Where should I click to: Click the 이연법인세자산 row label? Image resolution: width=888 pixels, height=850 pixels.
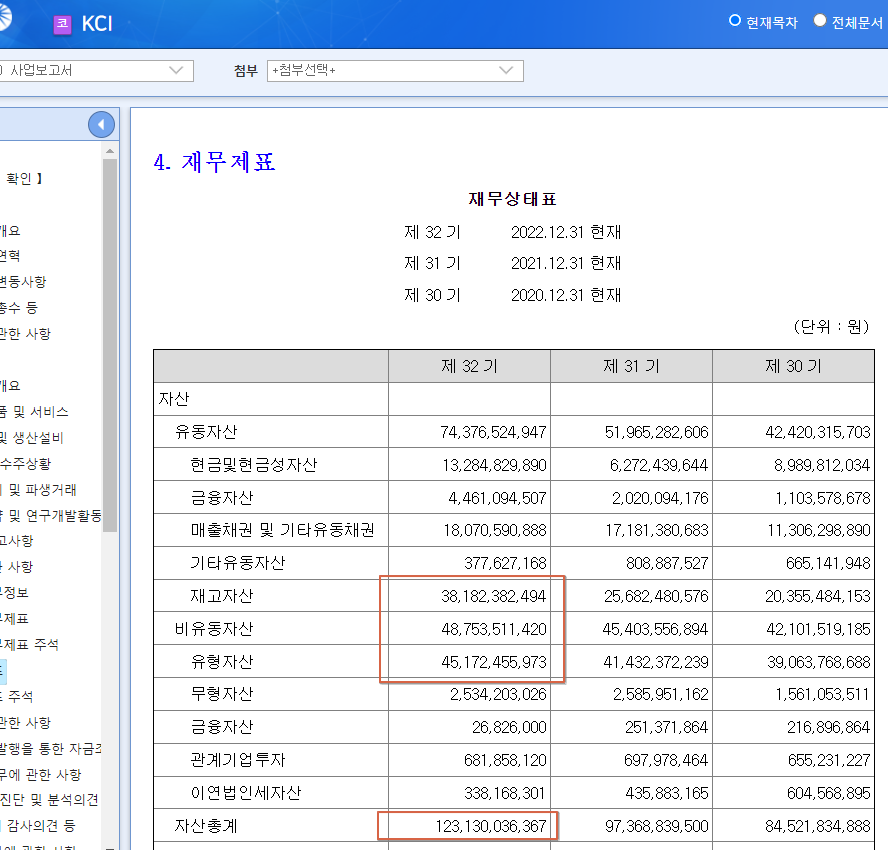click(246, 793)
